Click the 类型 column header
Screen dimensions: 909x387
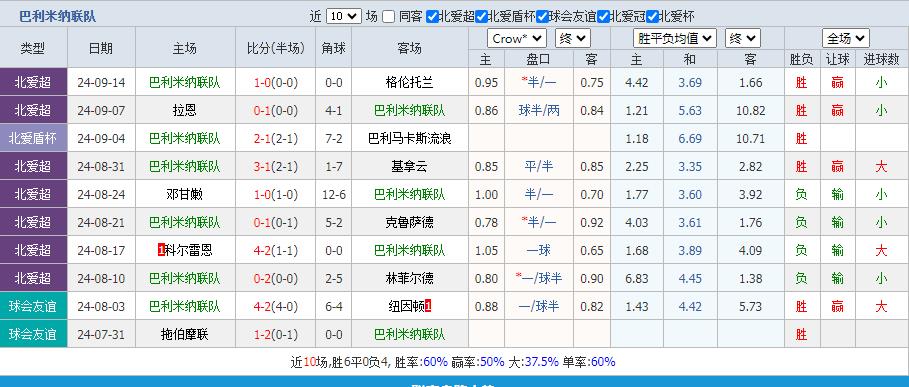[x=33, y=48]
